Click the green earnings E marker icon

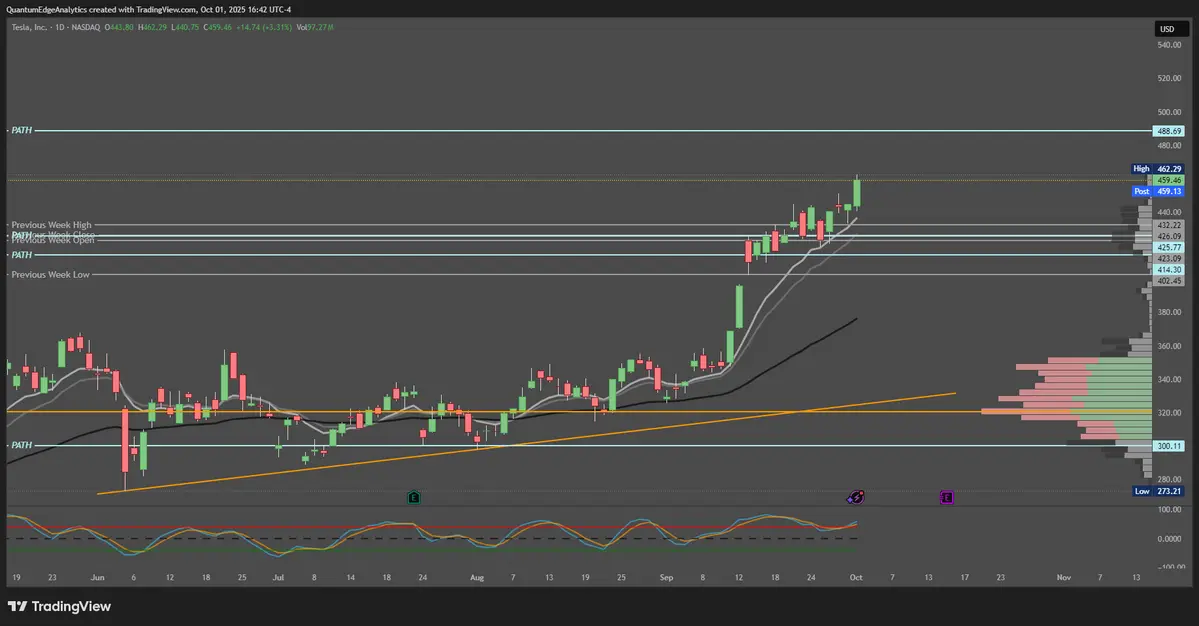(414, 498)
